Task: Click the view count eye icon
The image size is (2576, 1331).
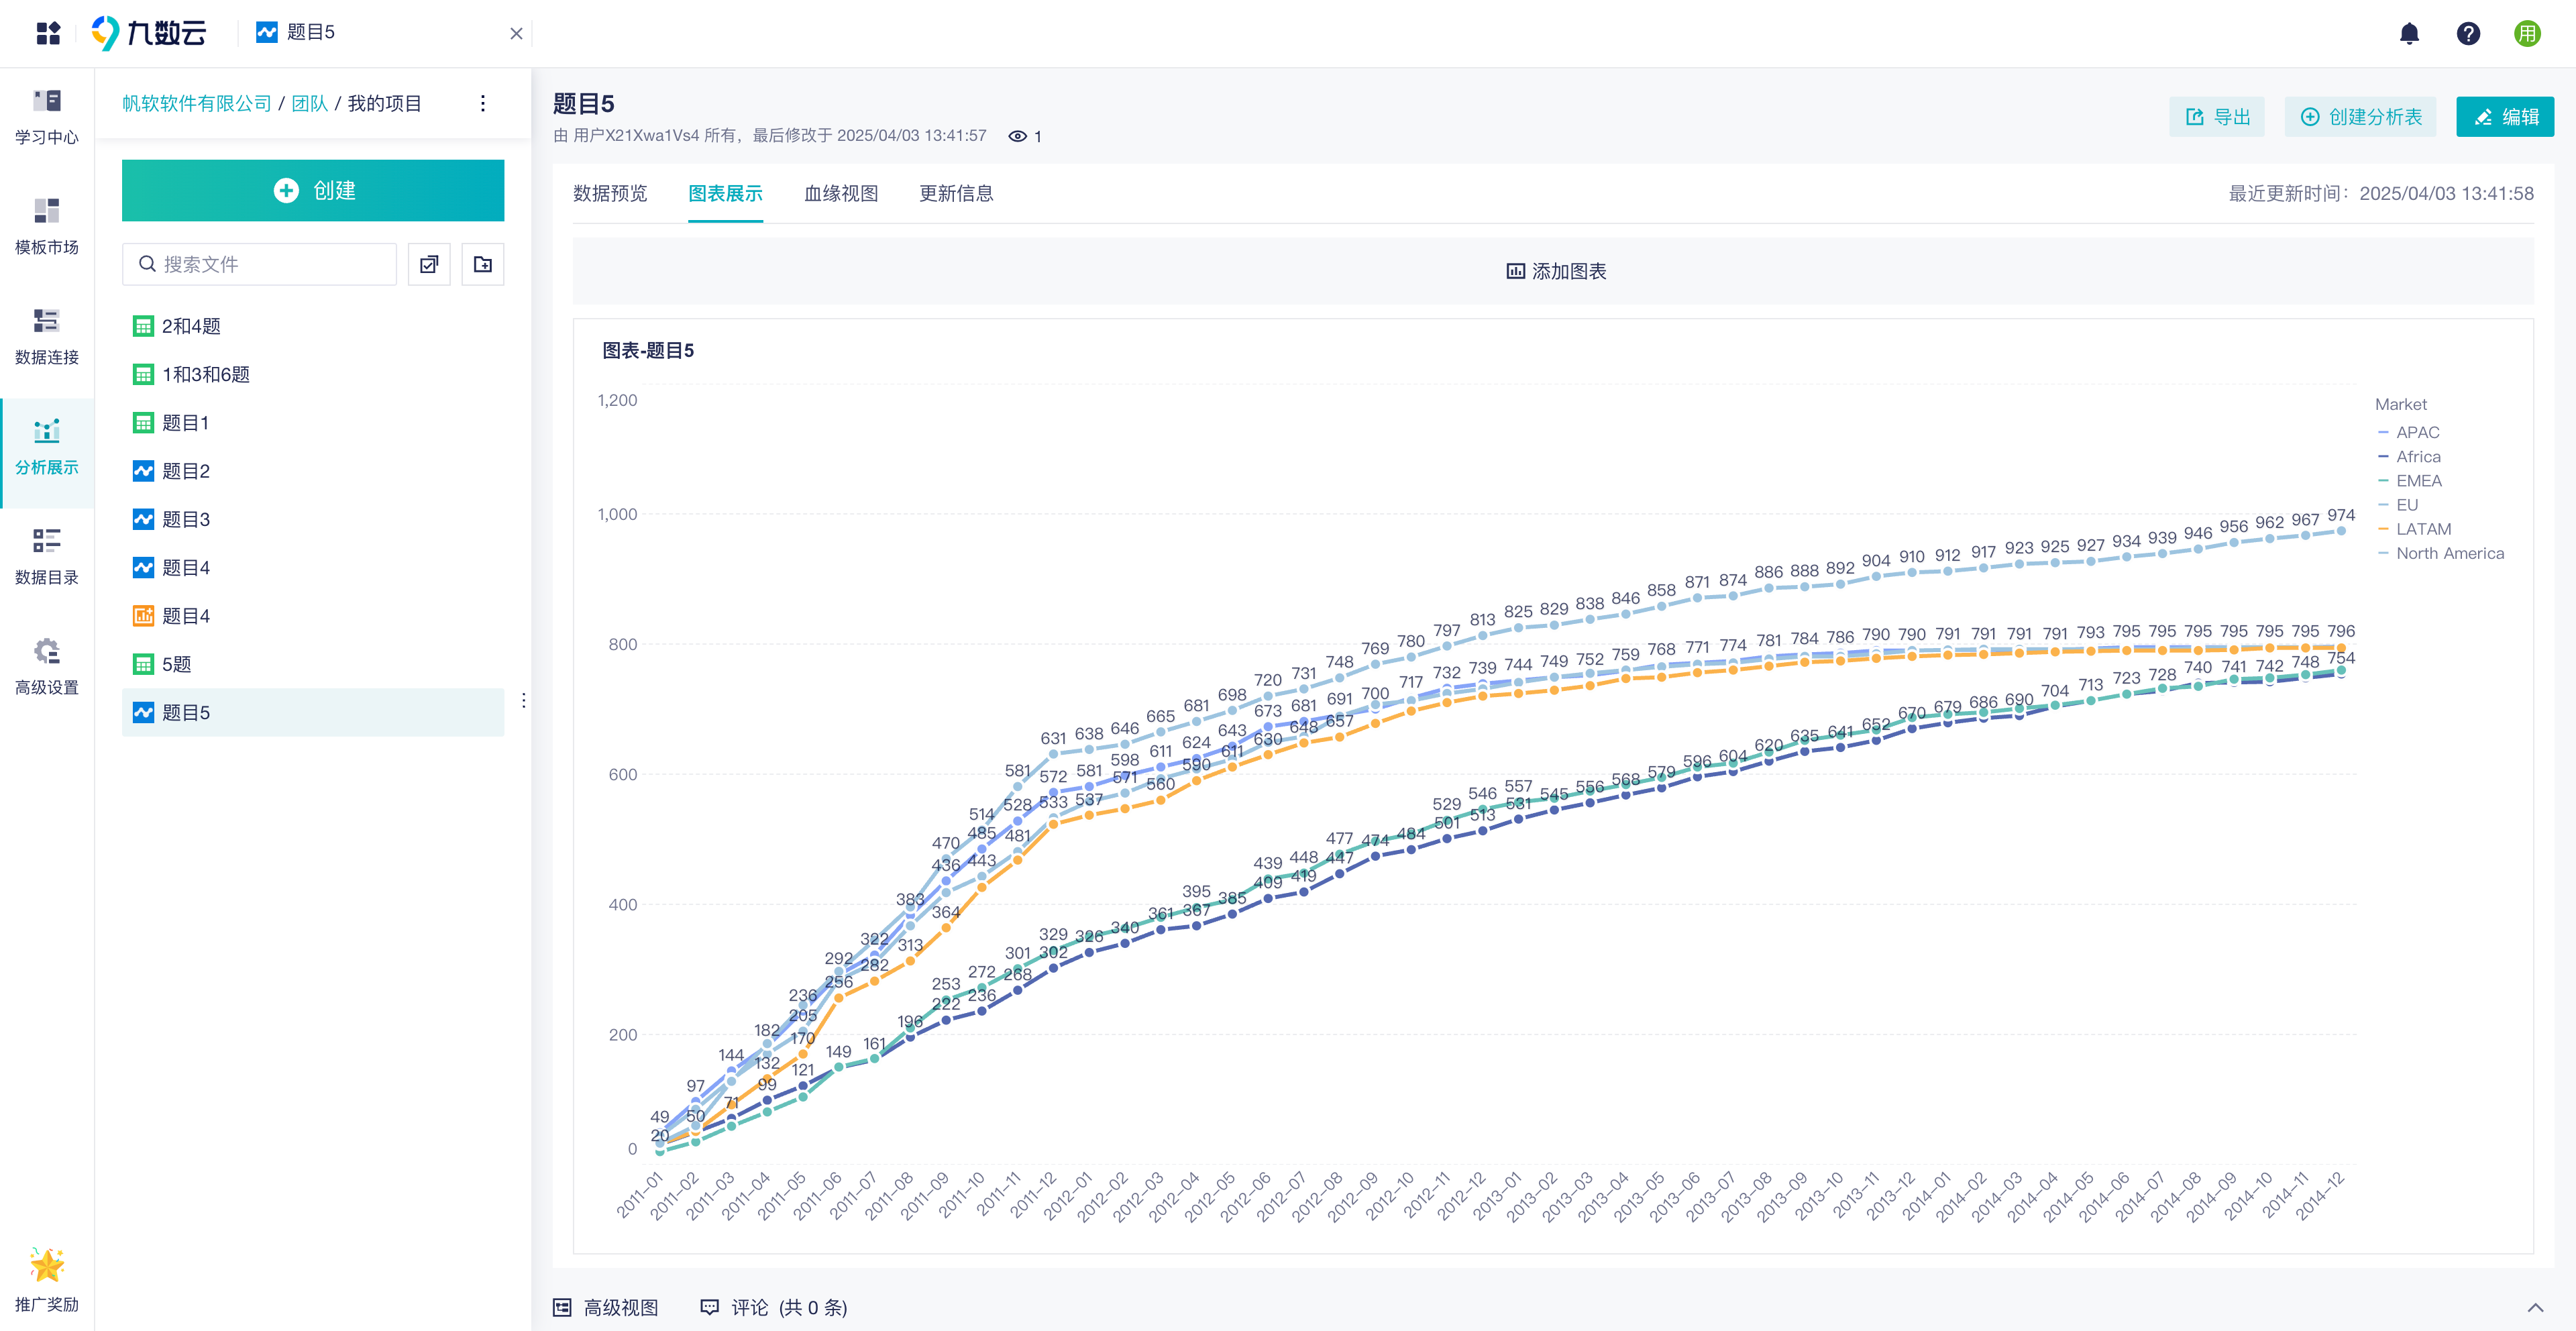Action: tap(1017, 136)
